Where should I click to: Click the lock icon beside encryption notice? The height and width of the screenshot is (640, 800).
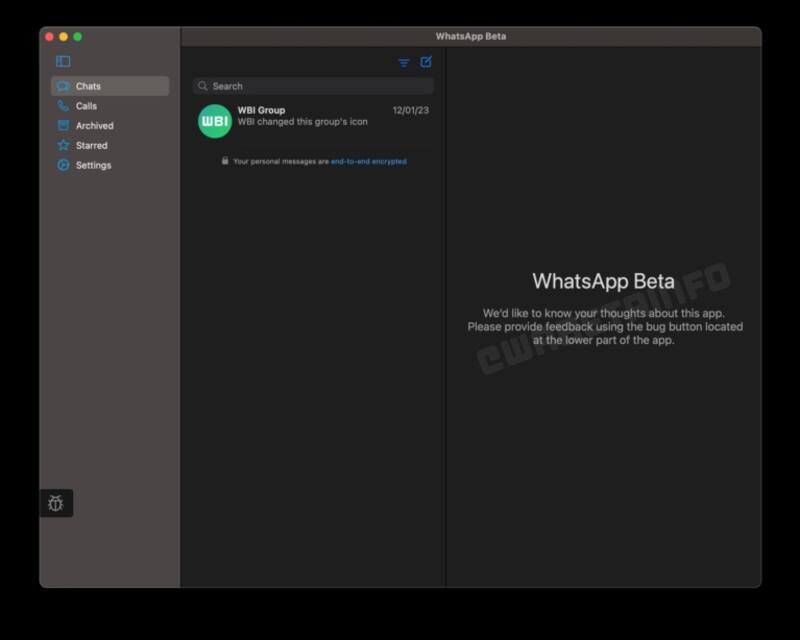225,160
